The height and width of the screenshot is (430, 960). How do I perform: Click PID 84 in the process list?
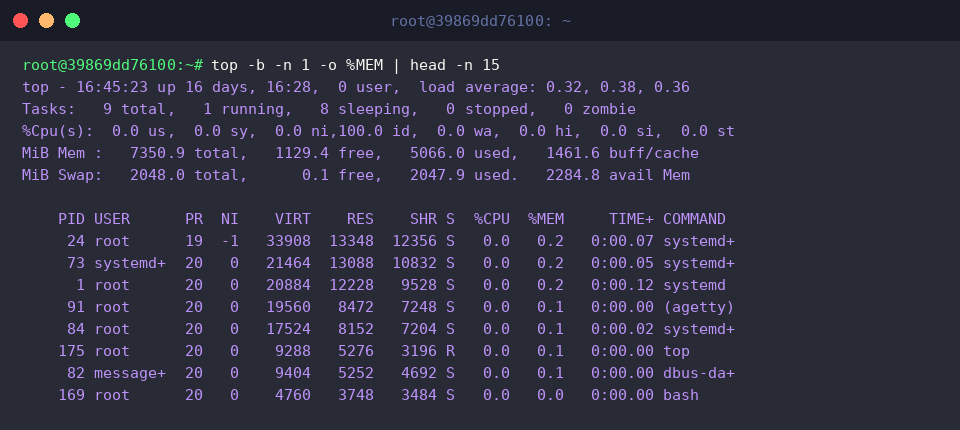(76, 330)
